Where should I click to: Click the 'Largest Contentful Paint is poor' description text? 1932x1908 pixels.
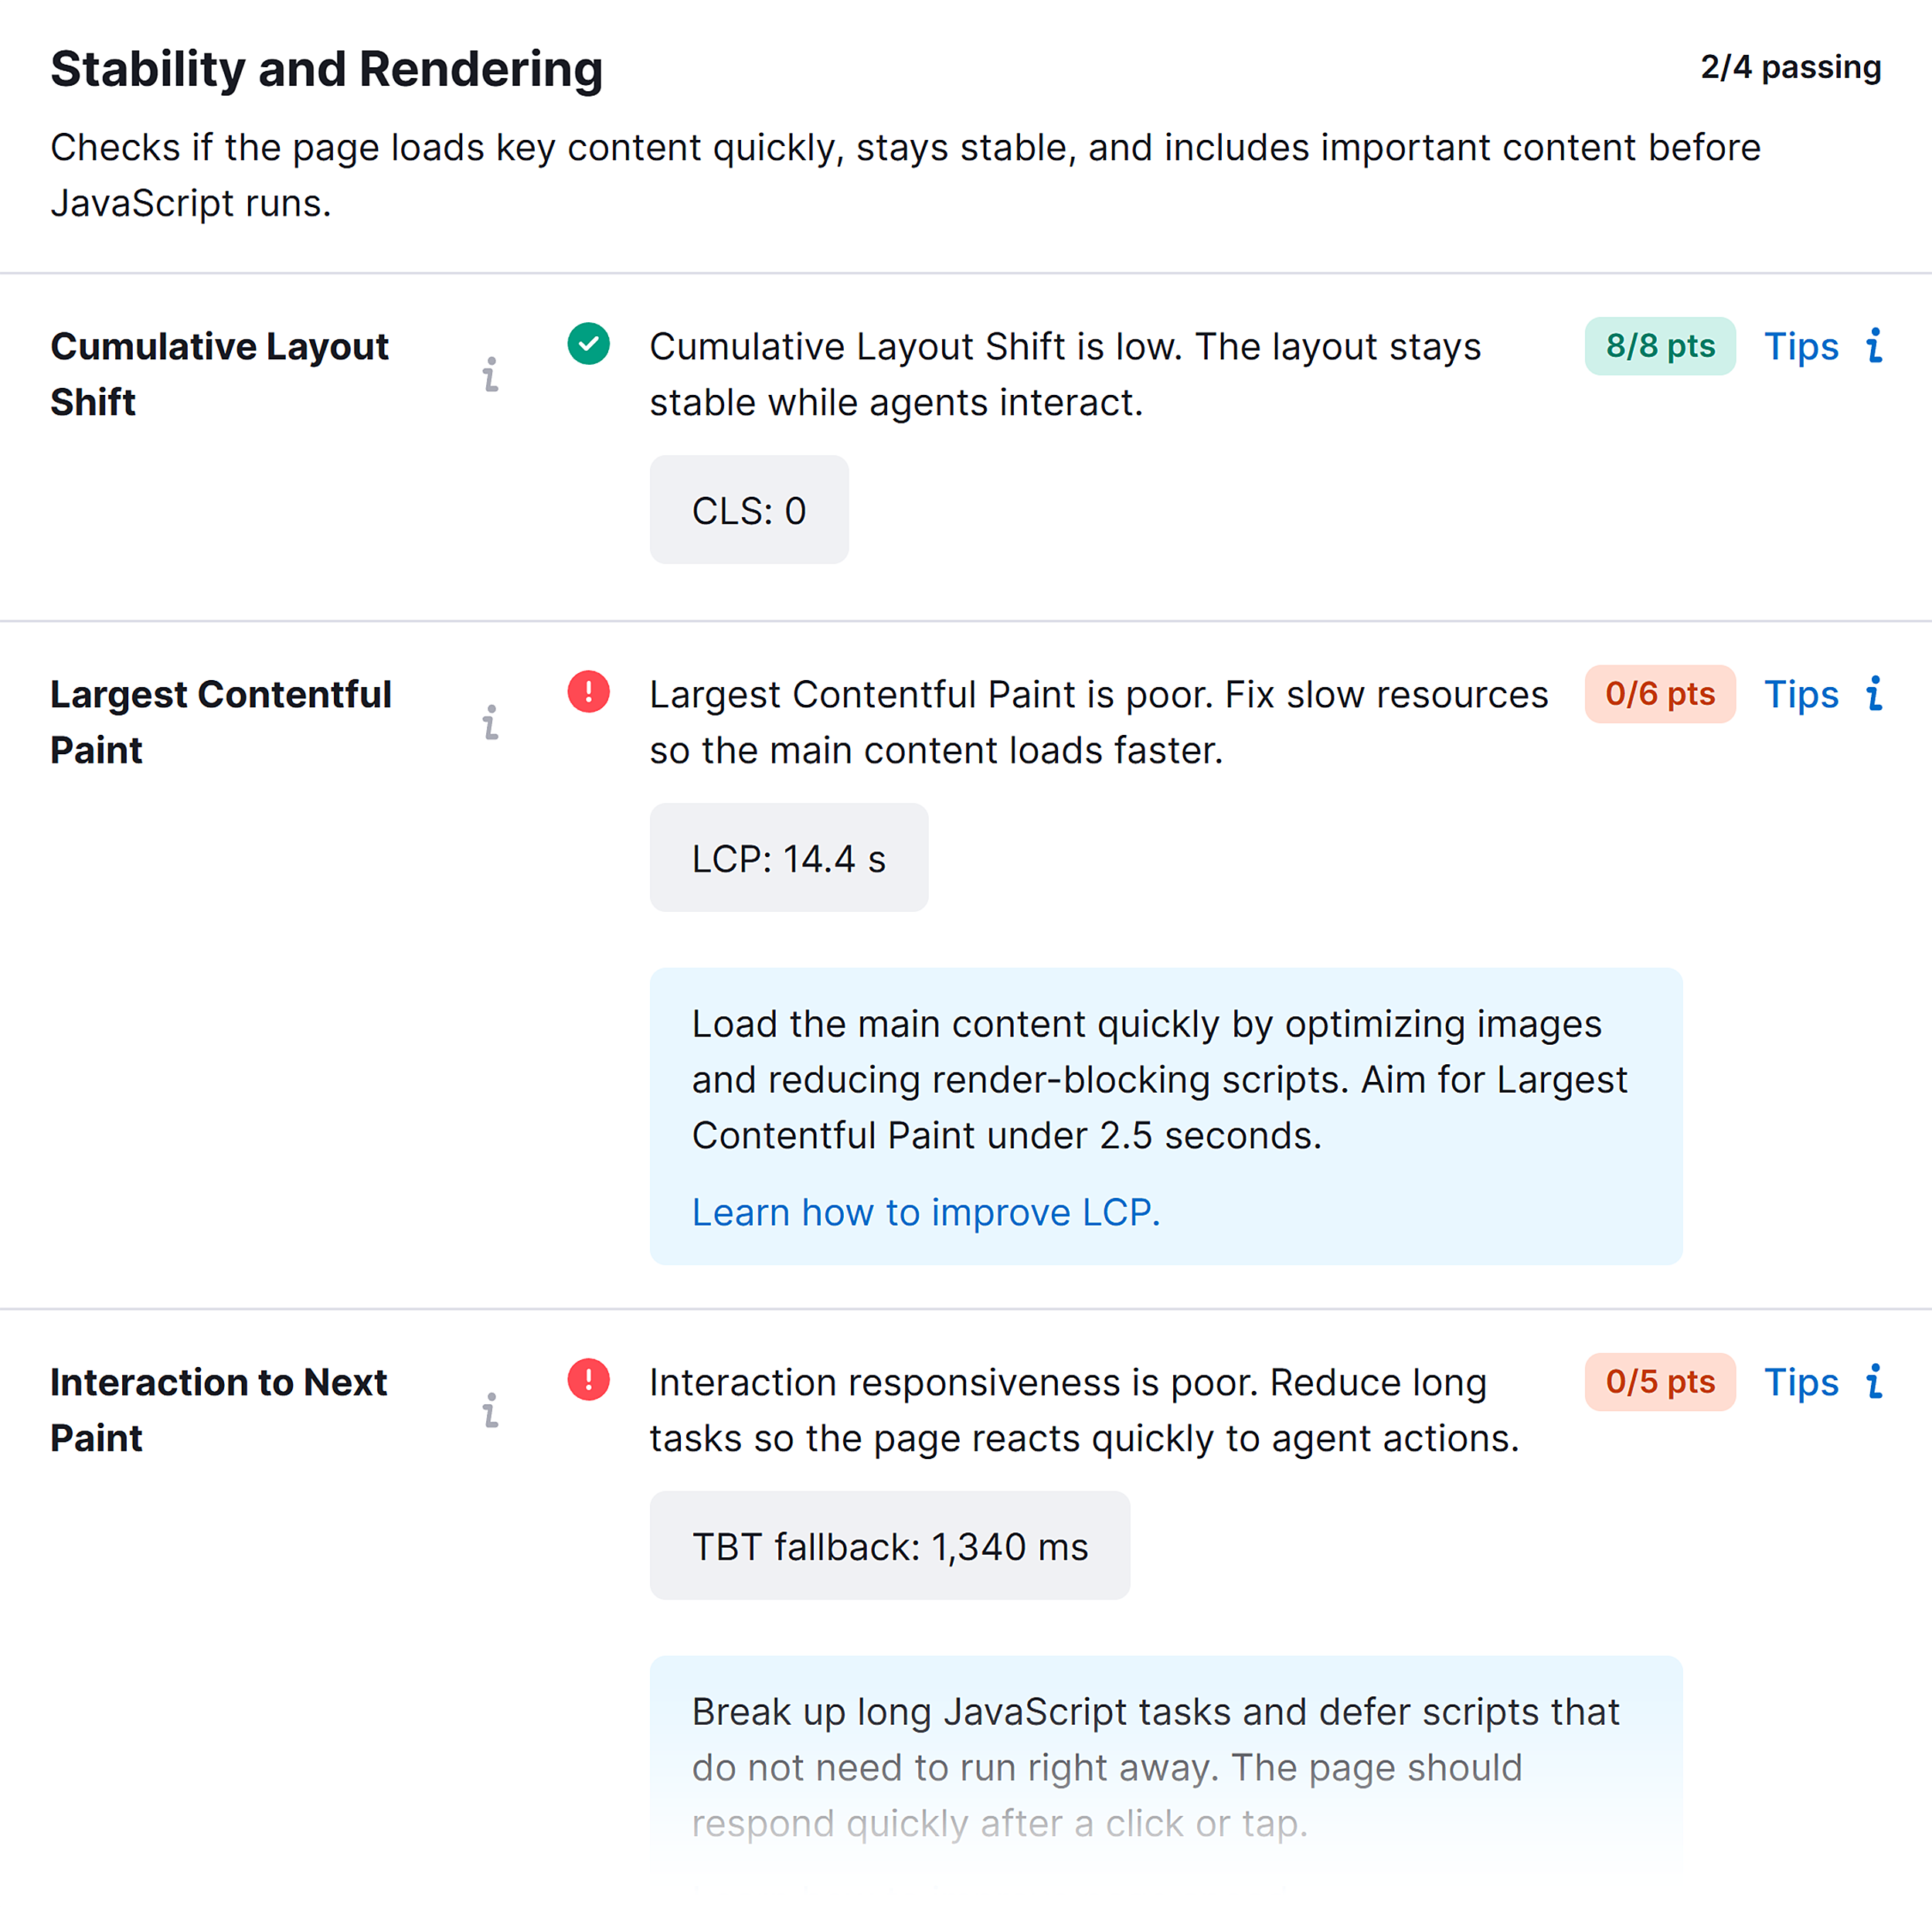pyautogui.click(x=1099, y=722)
